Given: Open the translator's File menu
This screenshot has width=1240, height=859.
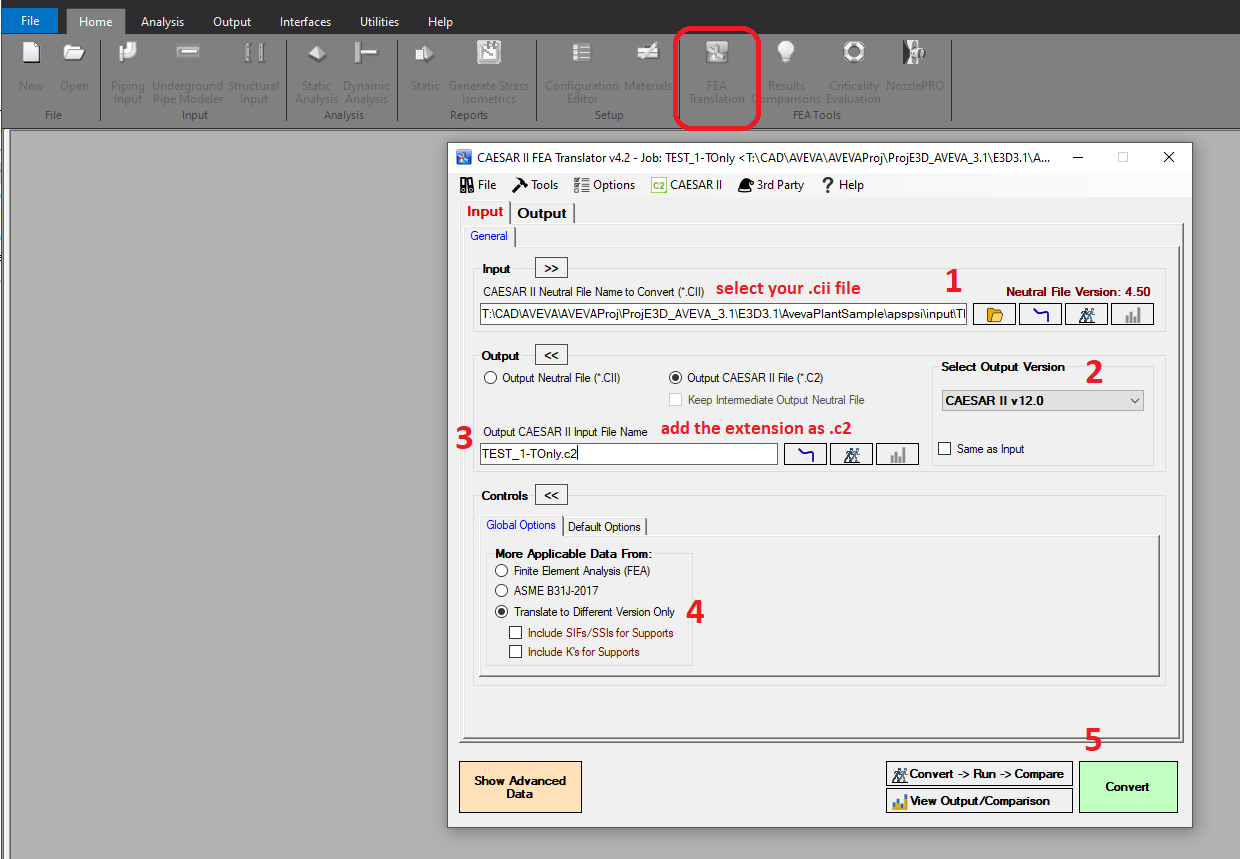Looking at the screenshot, I should click(x=478, y=185).
